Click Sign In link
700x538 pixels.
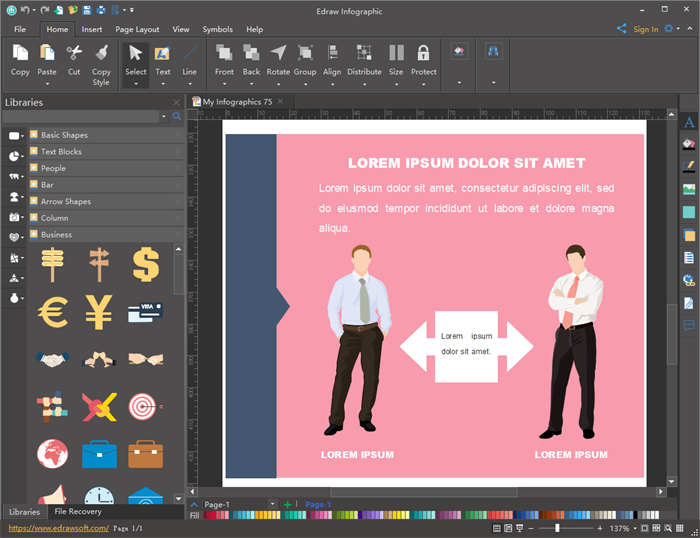click(645, 30)
